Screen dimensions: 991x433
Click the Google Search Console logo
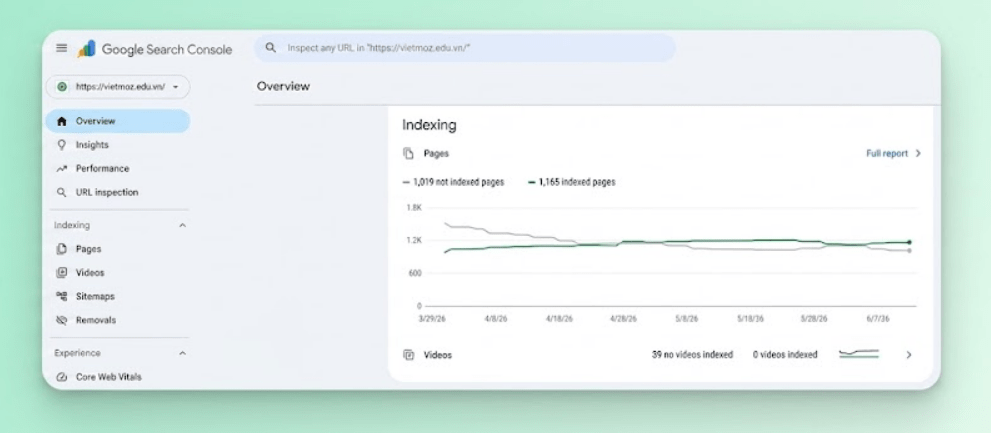155,49
